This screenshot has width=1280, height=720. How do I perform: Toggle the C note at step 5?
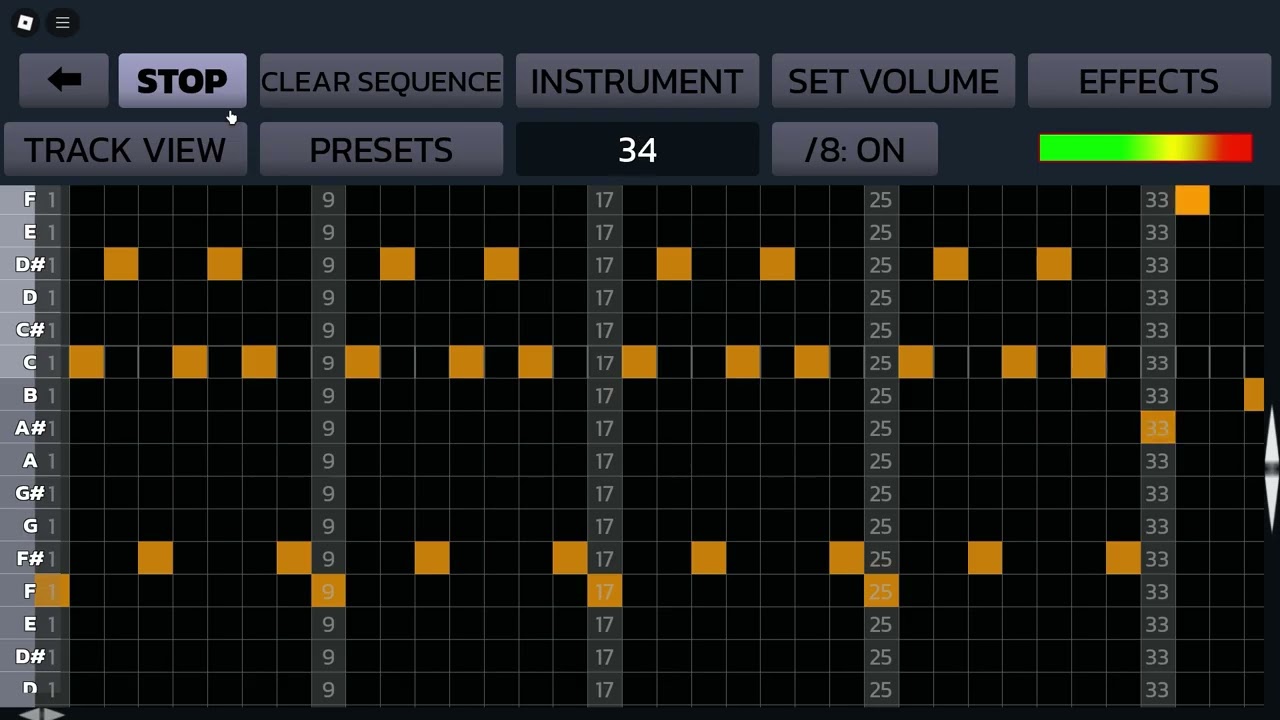point(190,362)
